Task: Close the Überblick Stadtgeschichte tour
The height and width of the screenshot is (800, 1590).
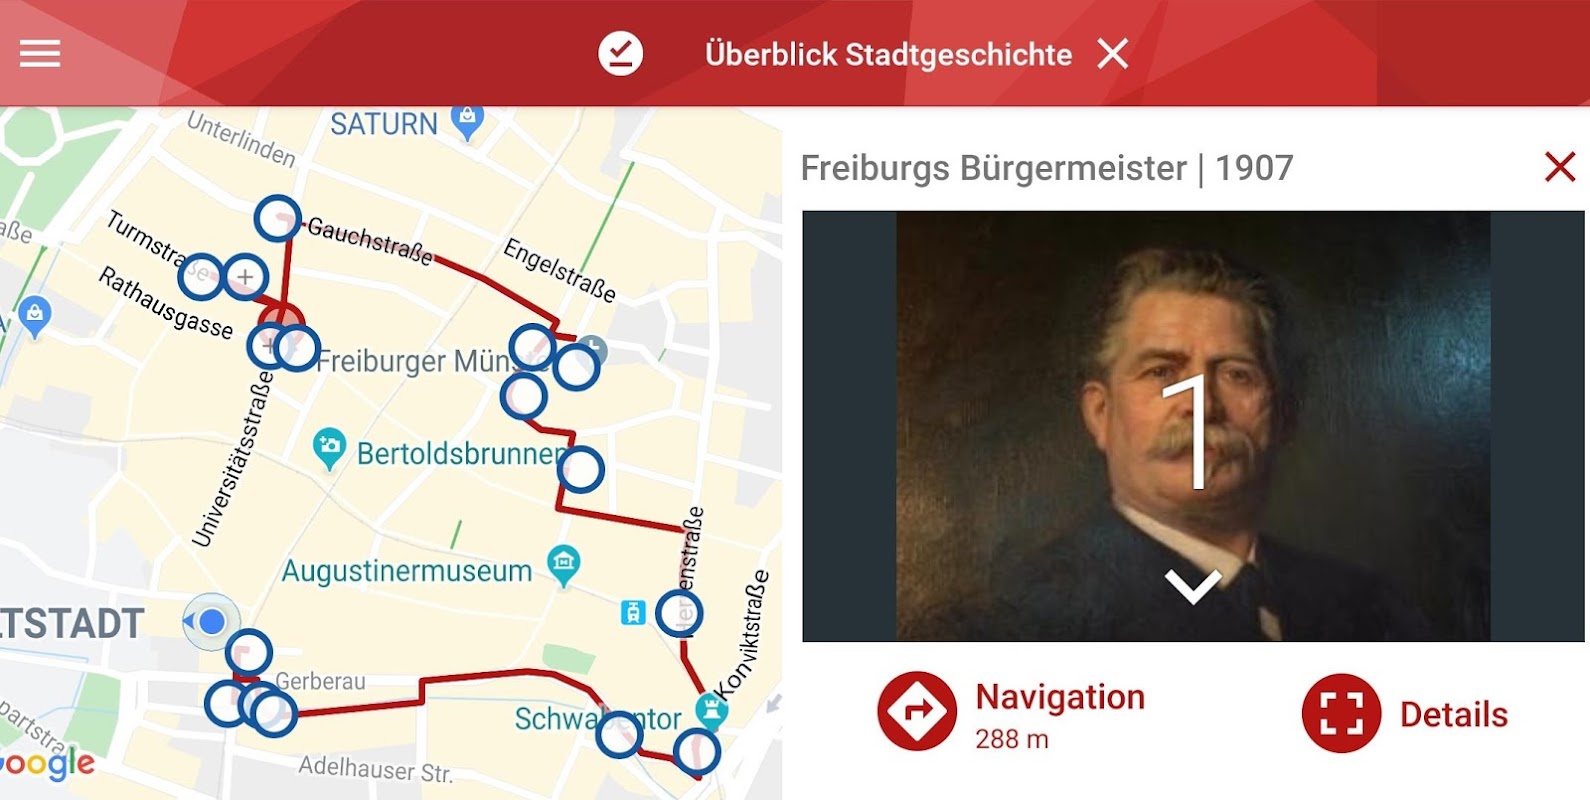Action: [x=1112, y=54]
